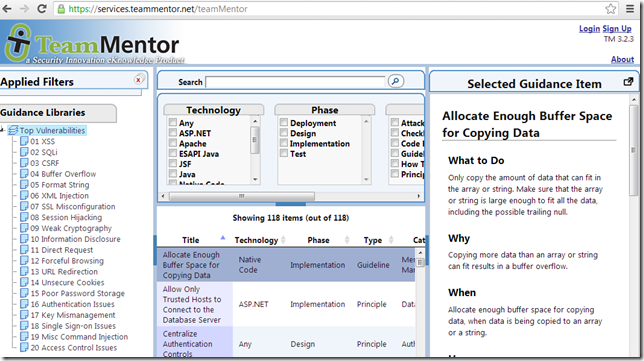Sort results by the Title column arrow

click(x=223, y=238)
